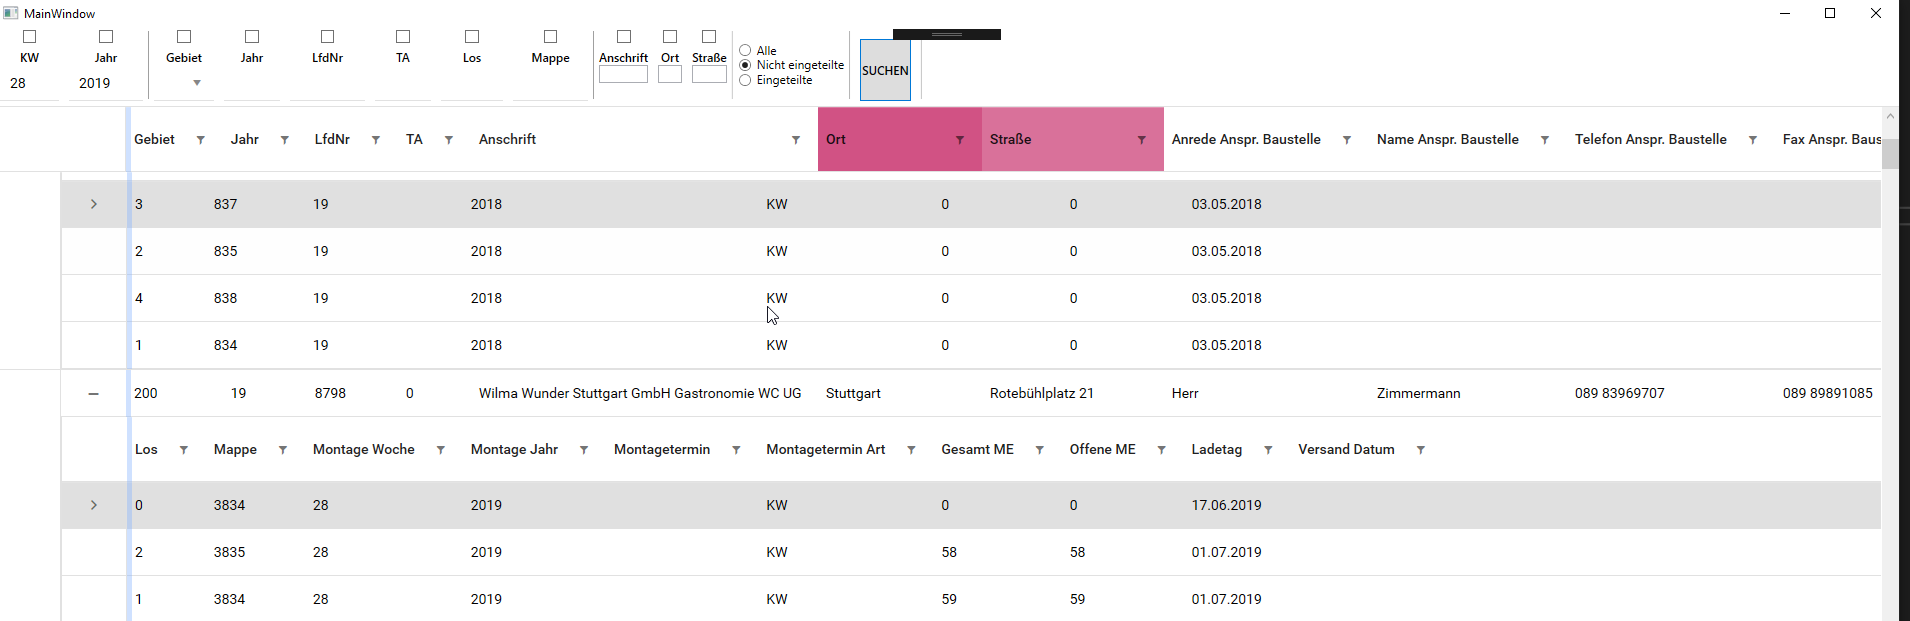Expand the Los 0 Mappe 3834 row
This screenshot has height=621, width=1910.
pos(94,505)
